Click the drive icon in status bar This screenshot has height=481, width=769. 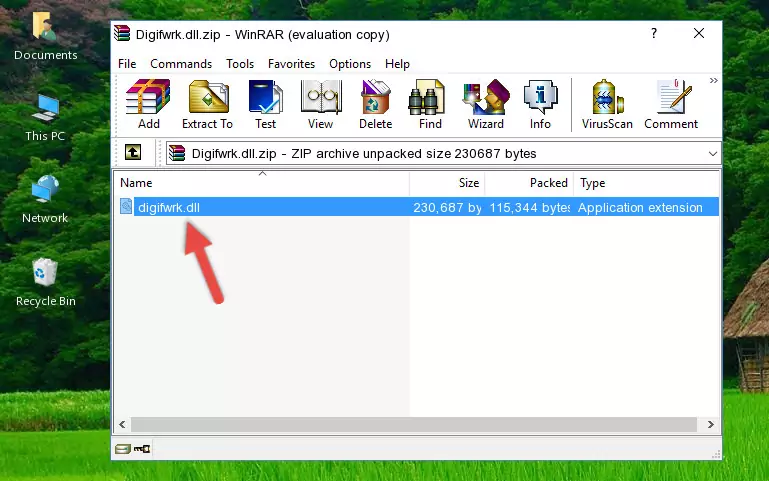123,449
